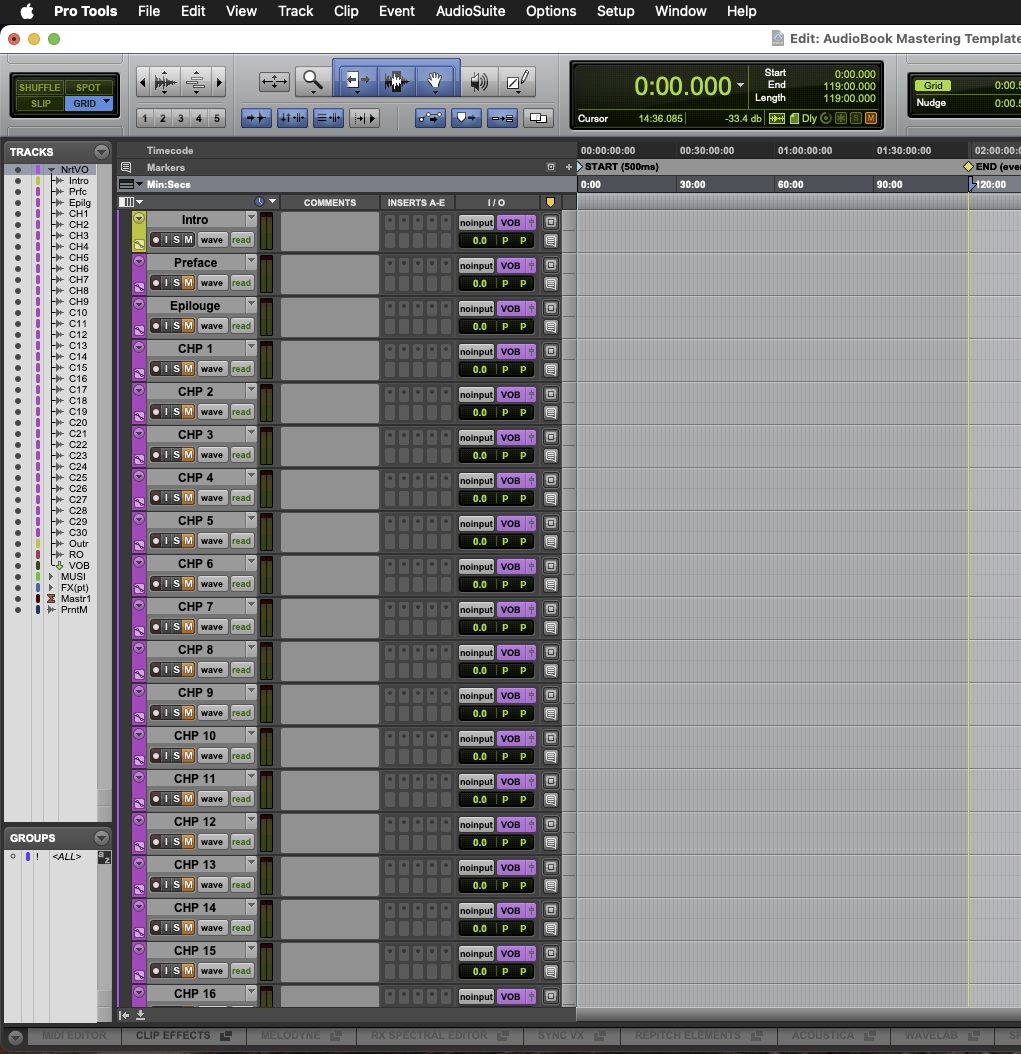Open the AudioSuite menu
Image resolution: width=1021 pixels, height=1054 pixels.
click(x=471, y=11)
